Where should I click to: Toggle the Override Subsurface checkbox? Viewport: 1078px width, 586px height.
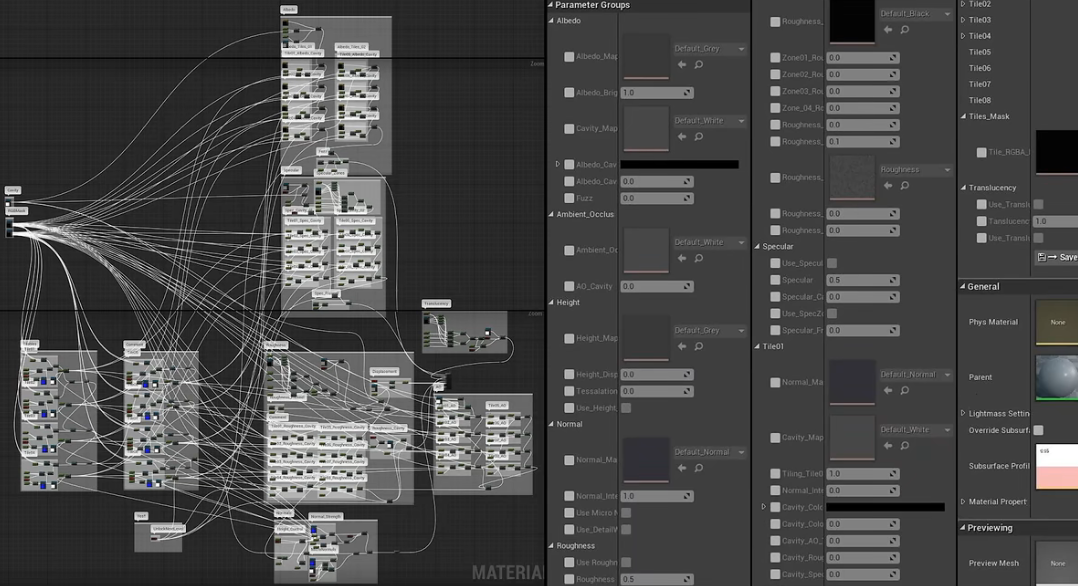1039,431
